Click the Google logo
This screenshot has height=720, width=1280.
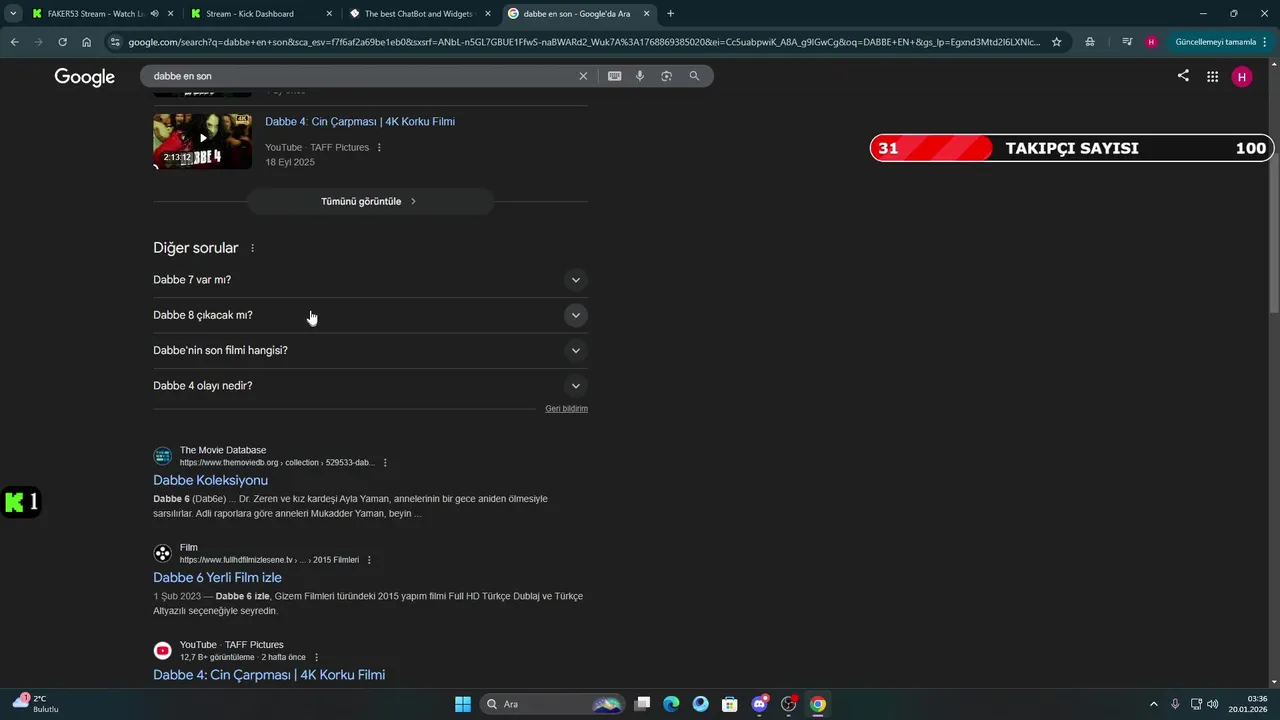[85, 77]
